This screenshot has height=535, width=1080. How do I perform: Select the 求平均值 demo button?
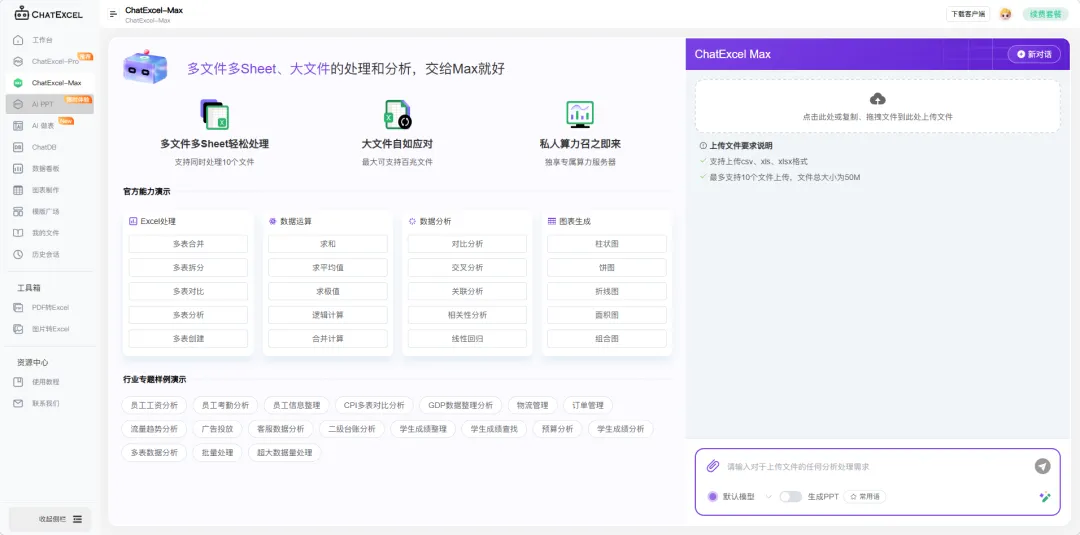(x=328, y=268)
